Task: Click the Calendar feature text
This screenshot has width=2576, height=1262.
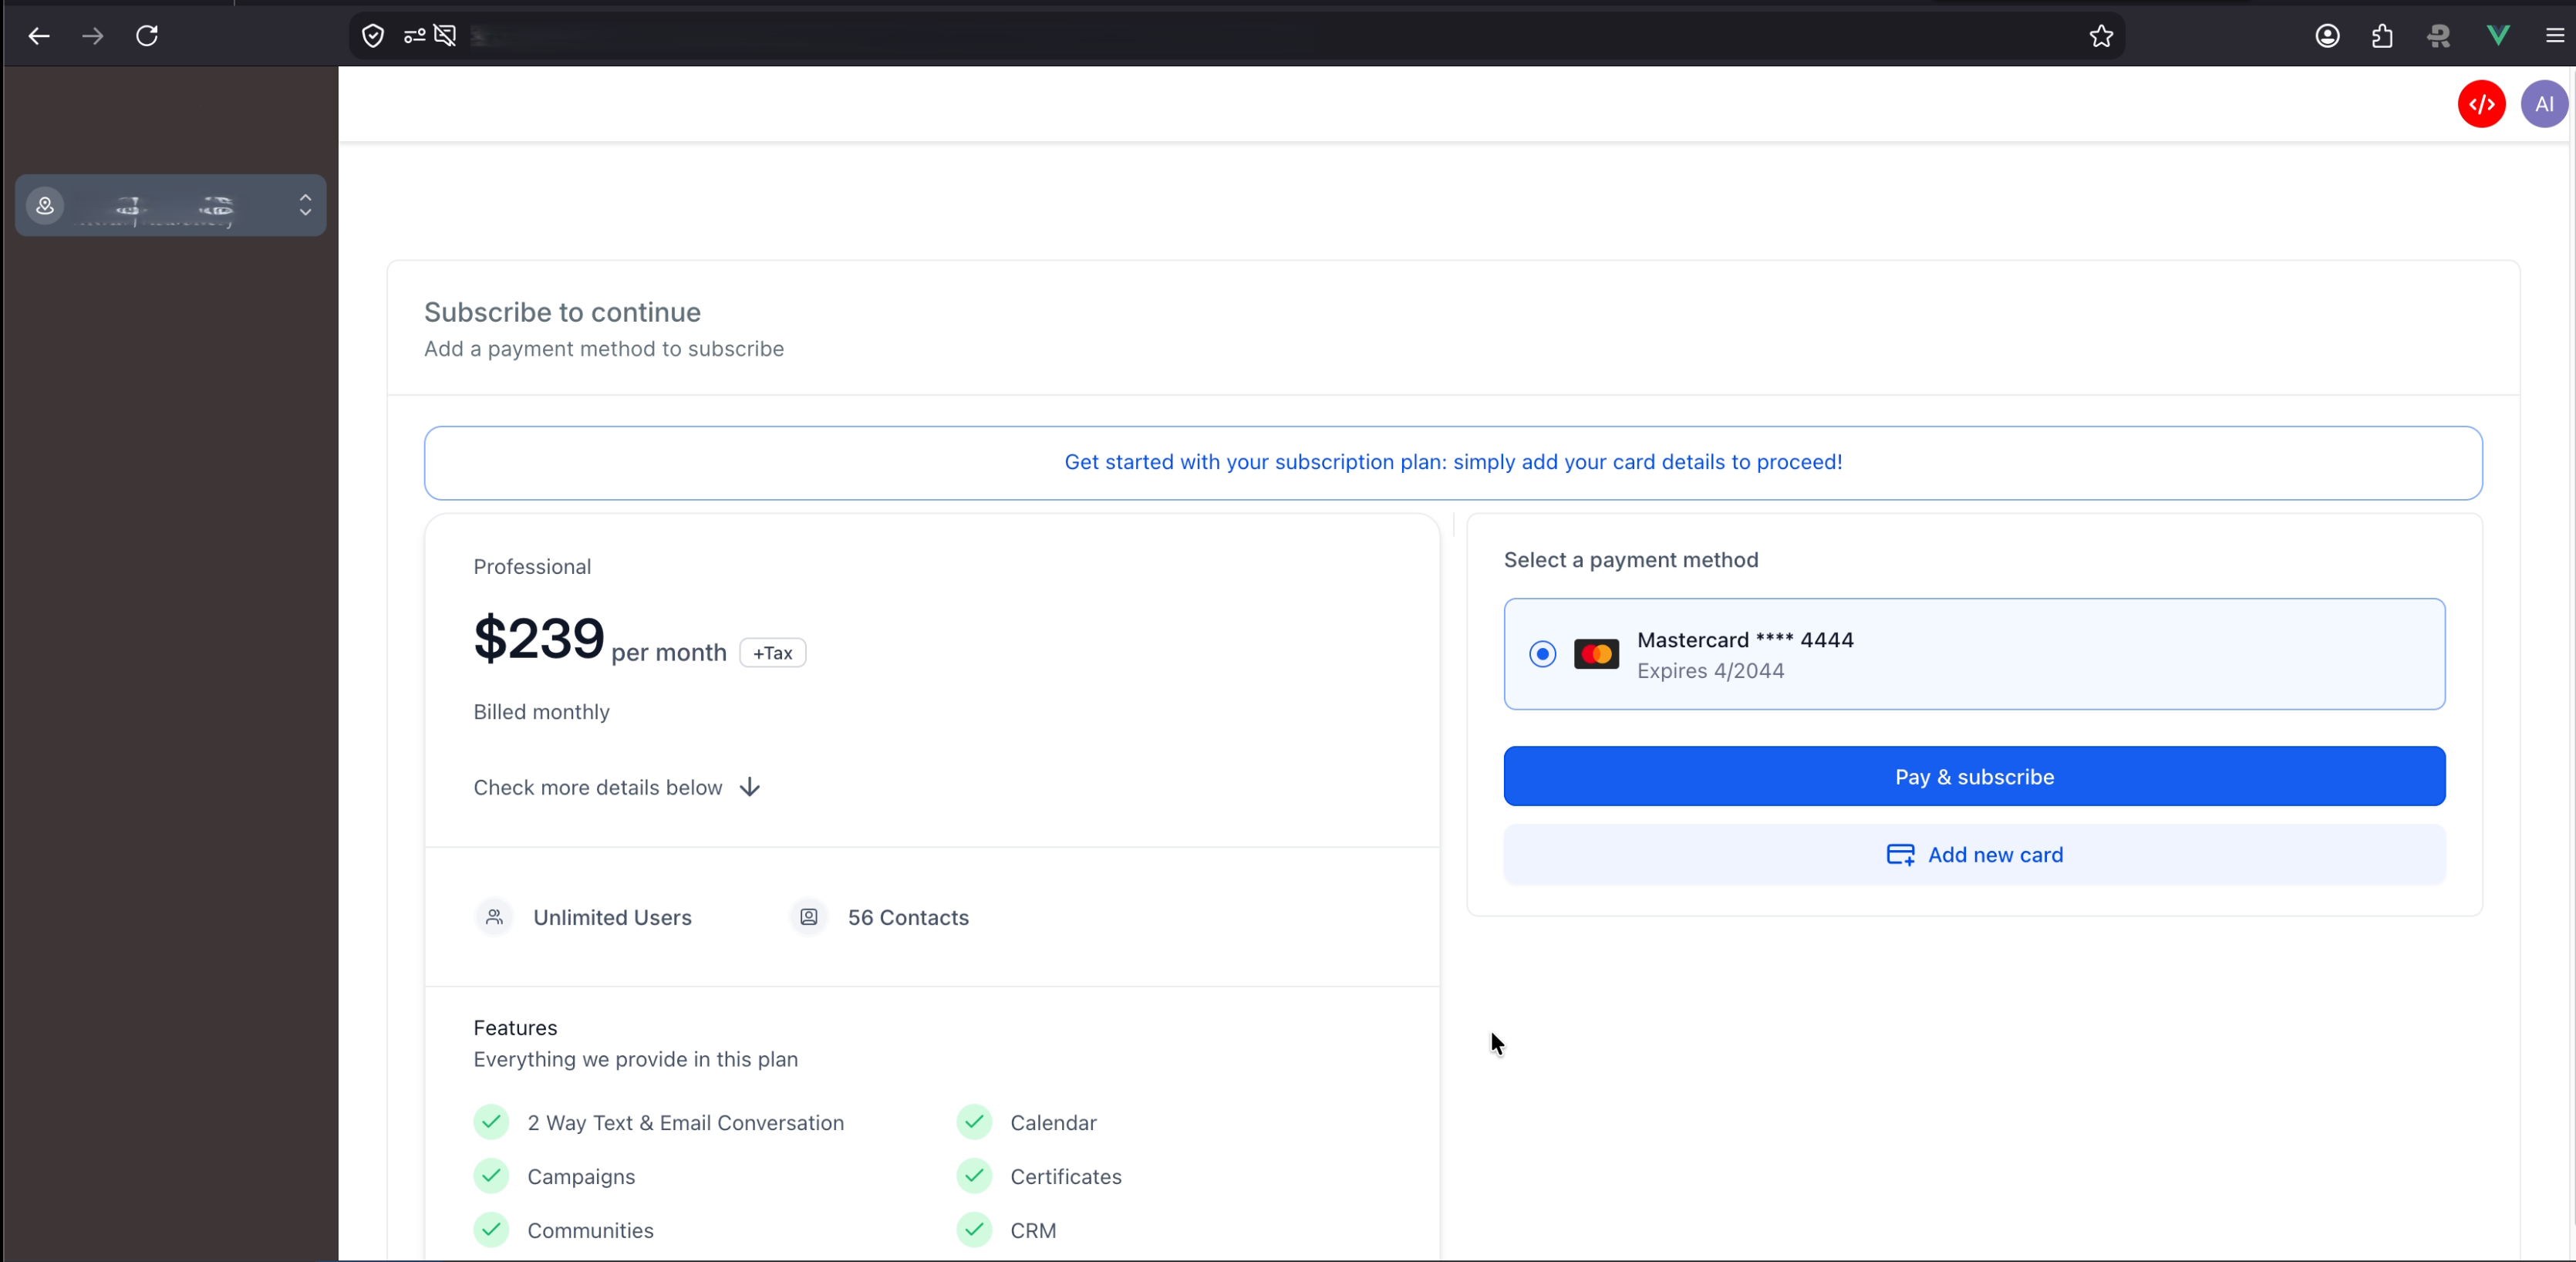Action: tap(1053, 1123)
